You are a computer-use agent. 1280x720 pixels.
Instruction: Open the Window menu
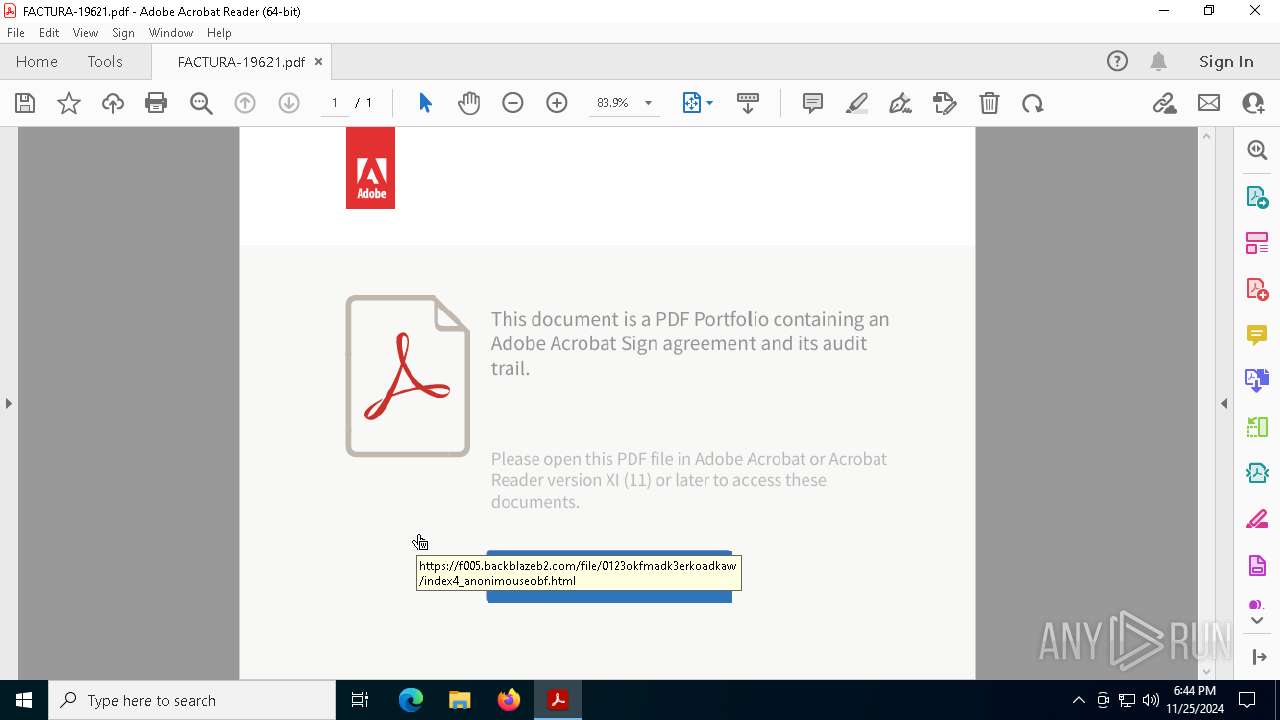(x=171, y=33)
